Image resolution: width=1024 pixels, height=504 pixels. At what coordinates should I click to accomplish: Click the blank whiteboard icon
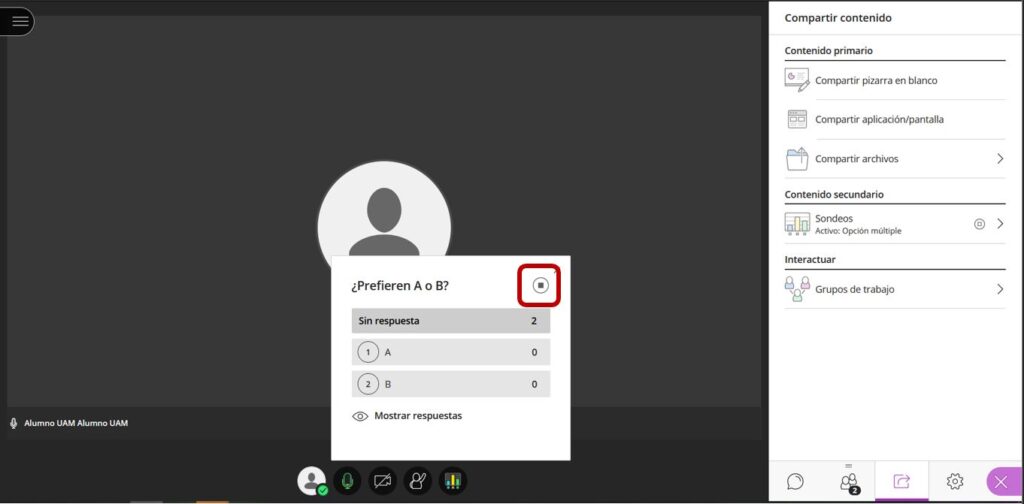(797, 80)
